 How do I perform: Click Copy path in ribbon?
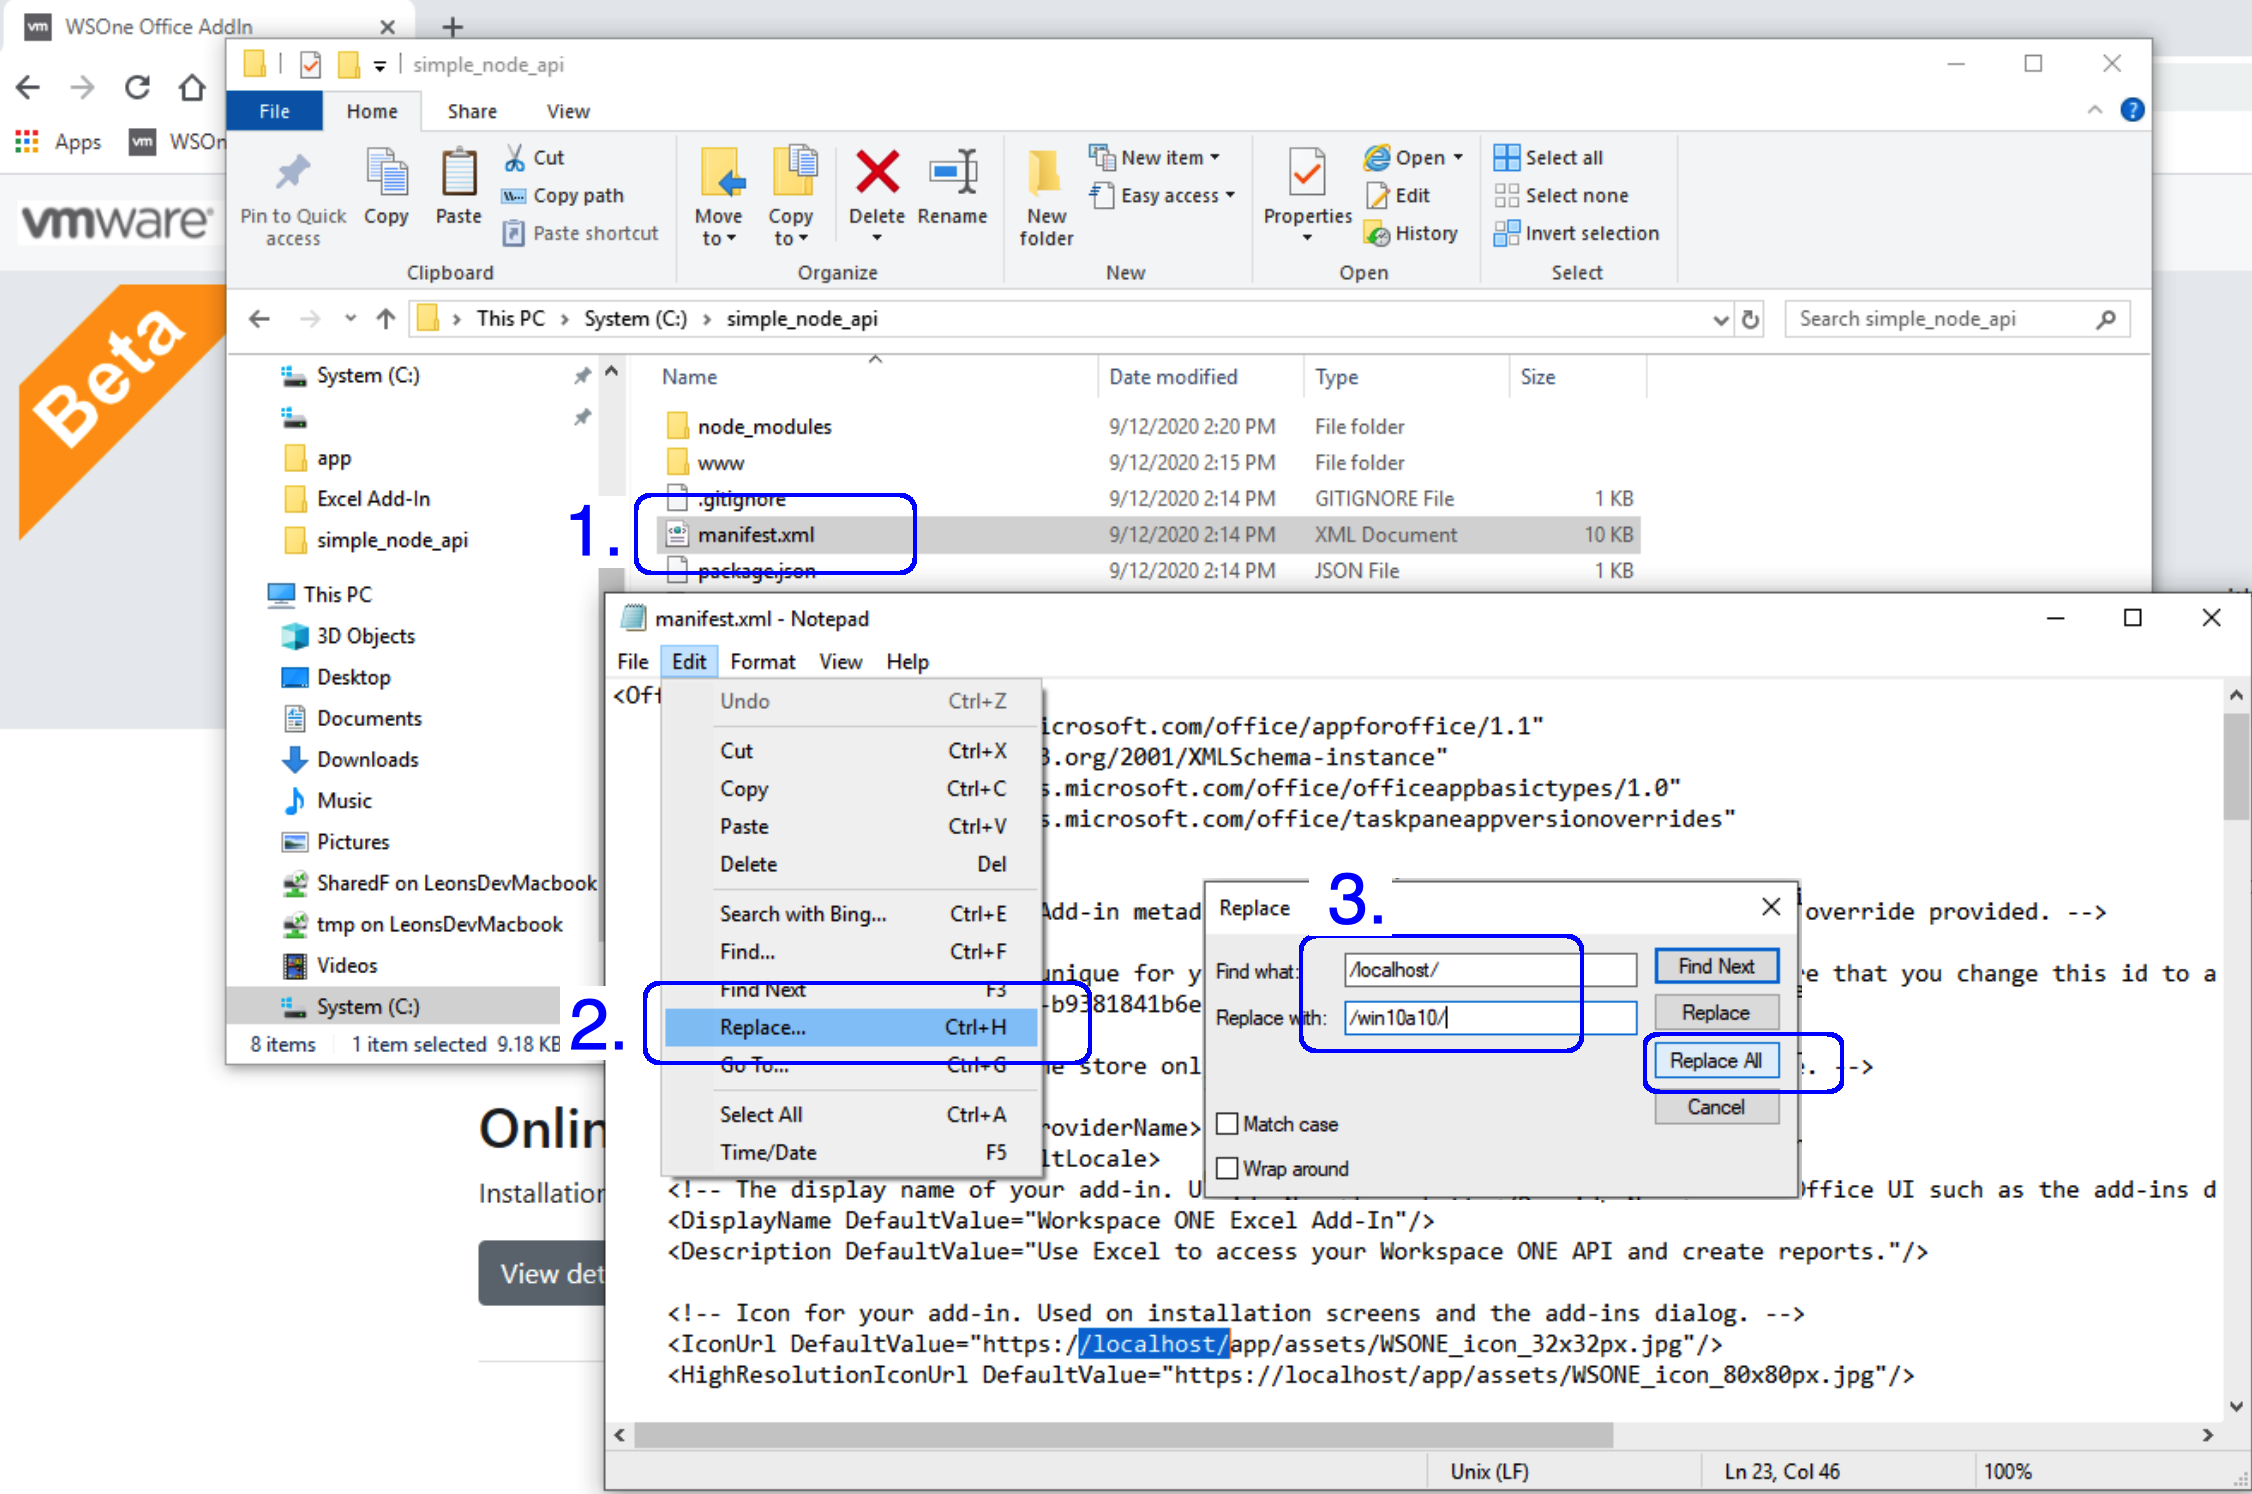click(565, 195)
